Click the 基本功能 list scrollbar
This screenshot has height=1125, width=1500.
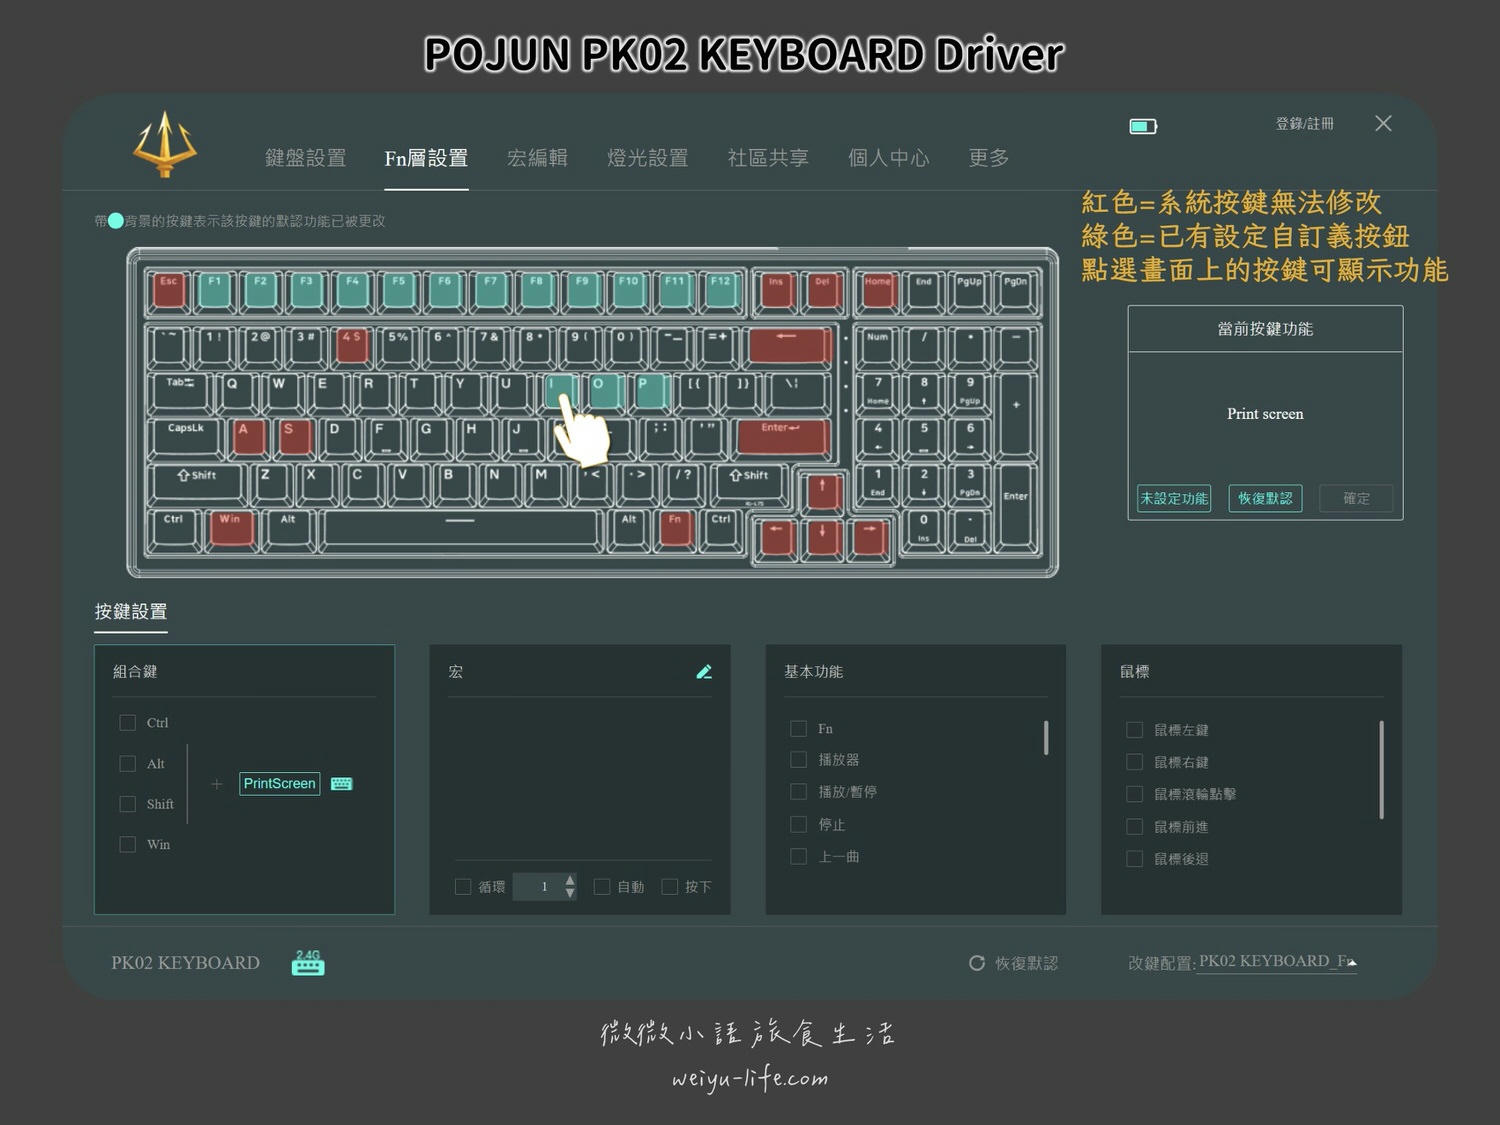[1046, 738]
